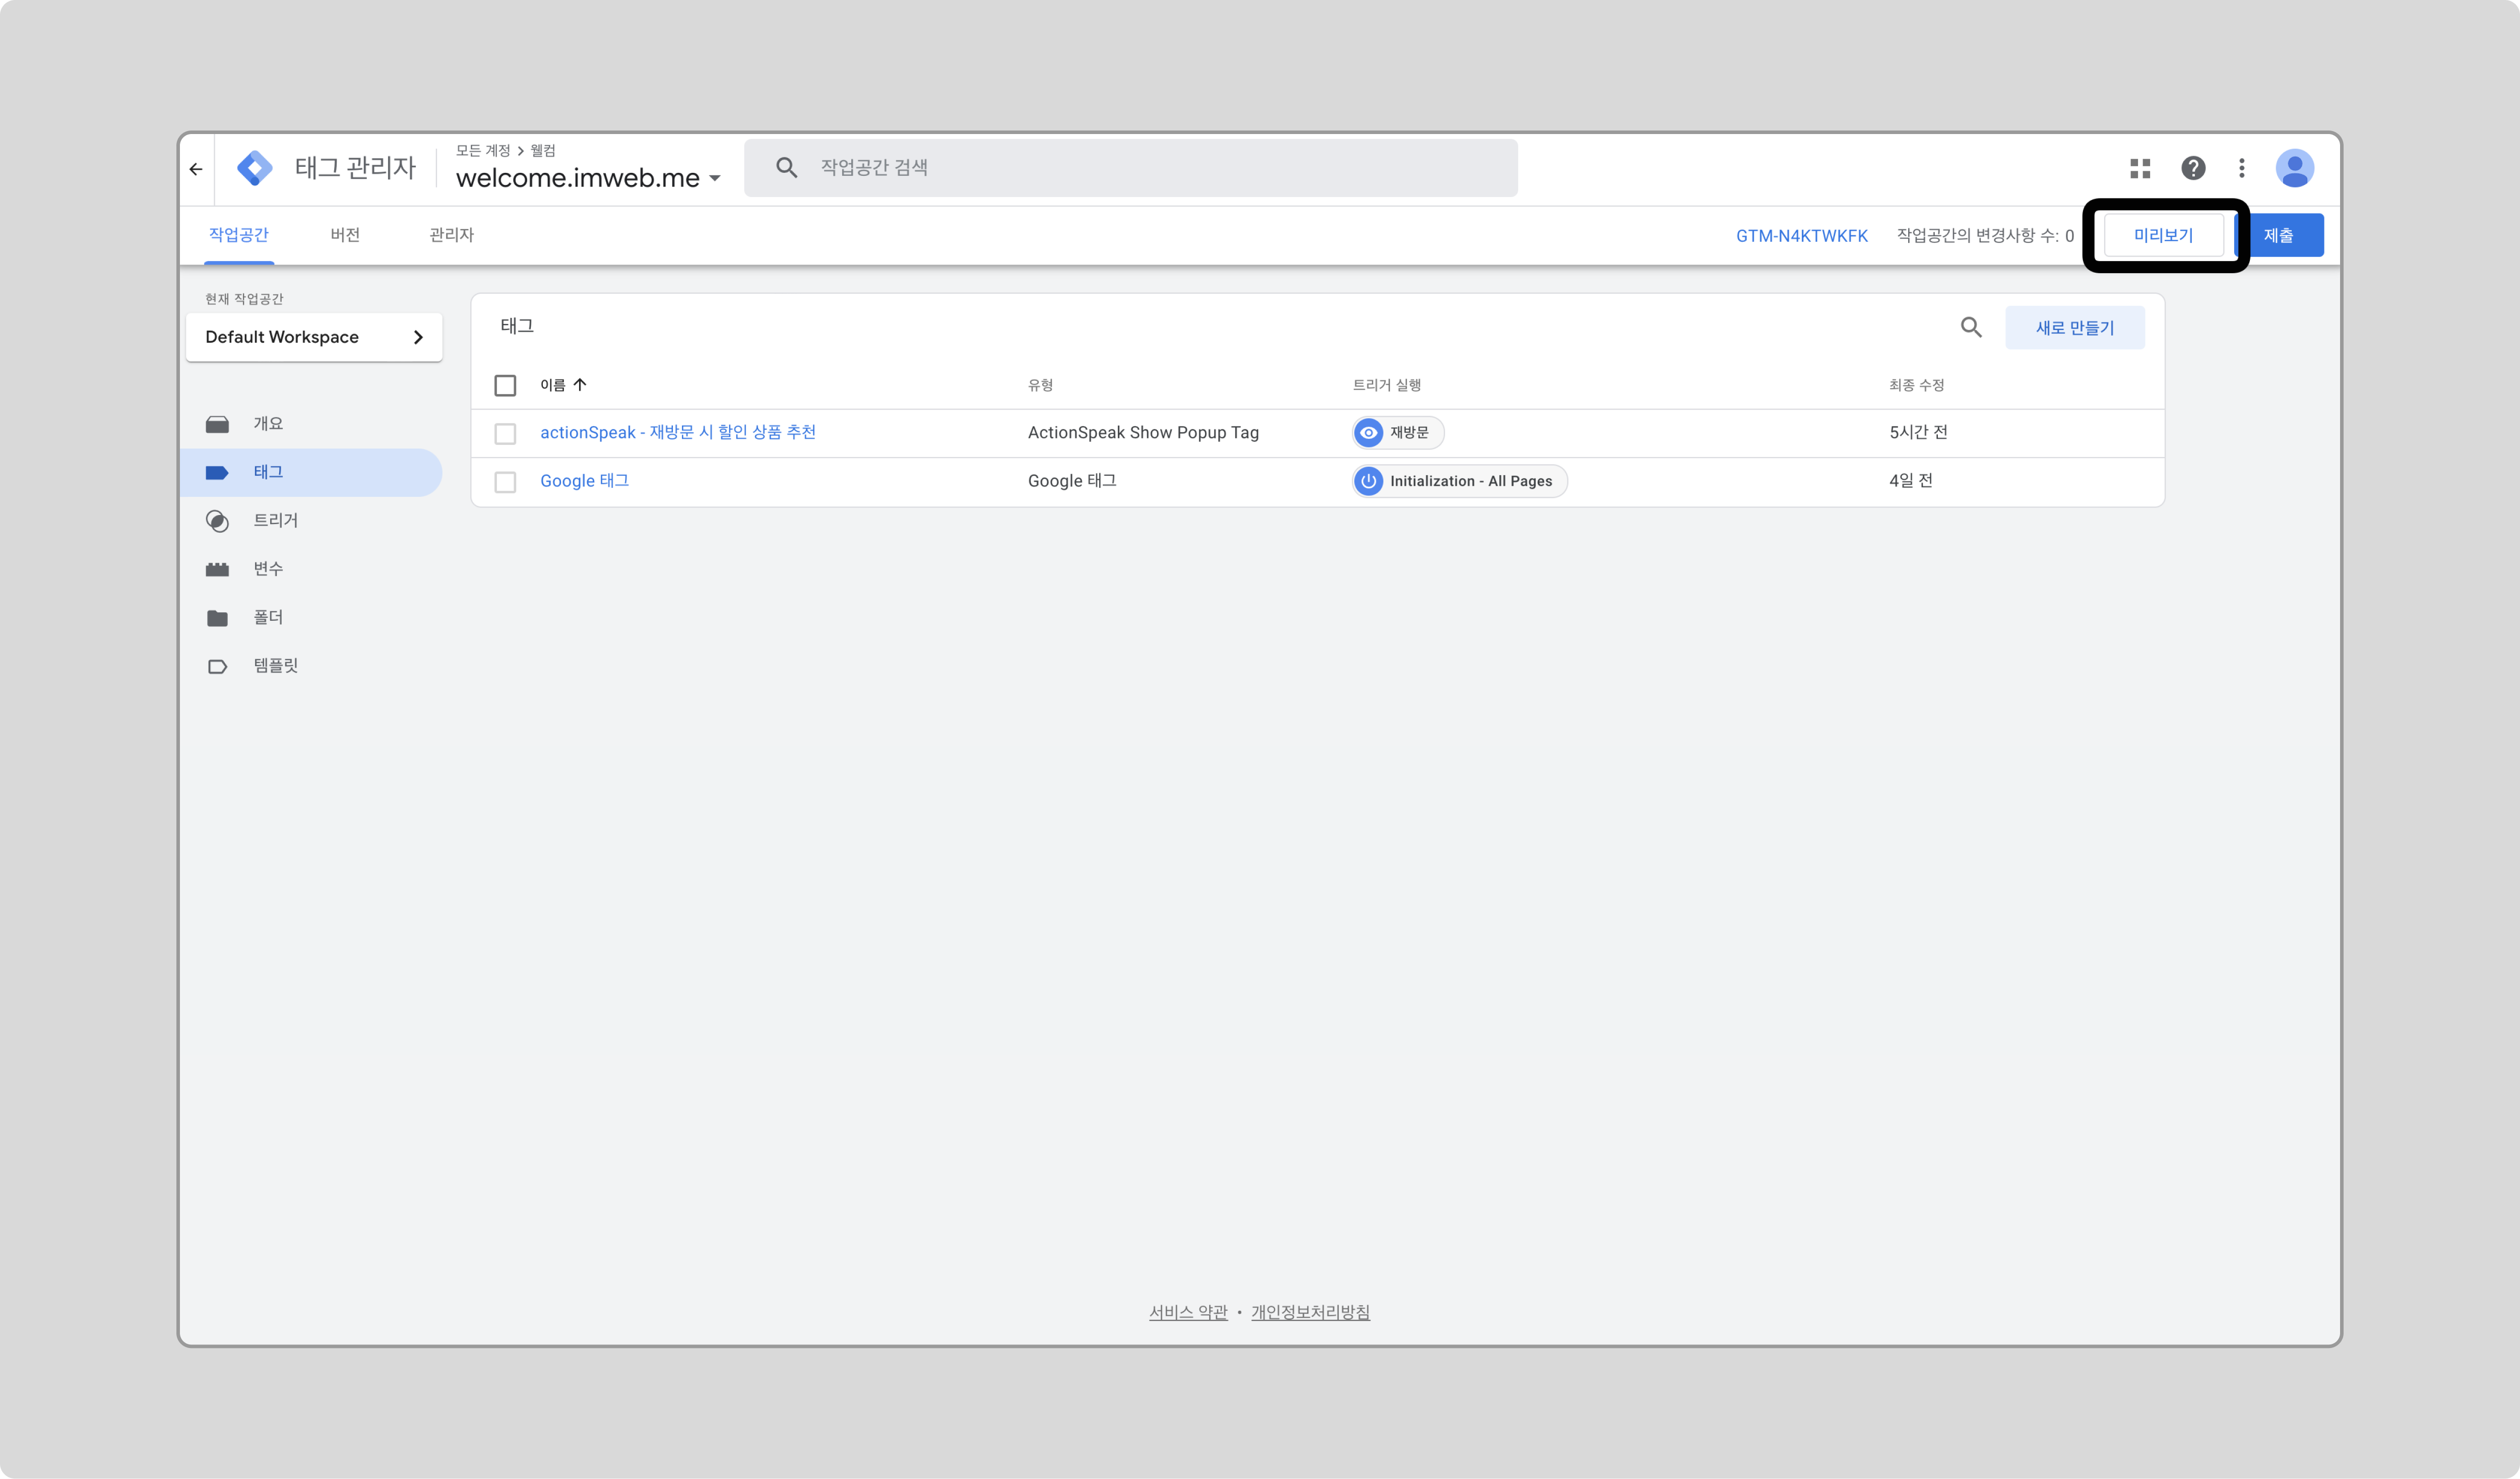Click the 새로 만들기 new tag button
This screenshot has height=1479, width=2520.
[2074, 328]
